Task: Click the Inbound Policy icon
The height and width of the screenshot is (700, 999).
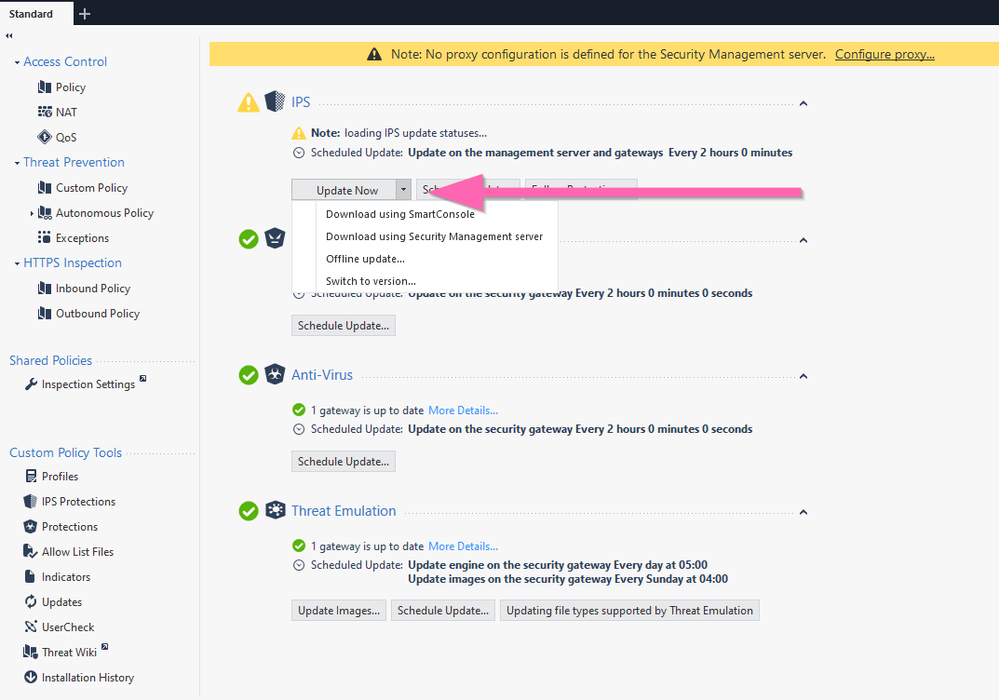Action: [x=45, y=288]
